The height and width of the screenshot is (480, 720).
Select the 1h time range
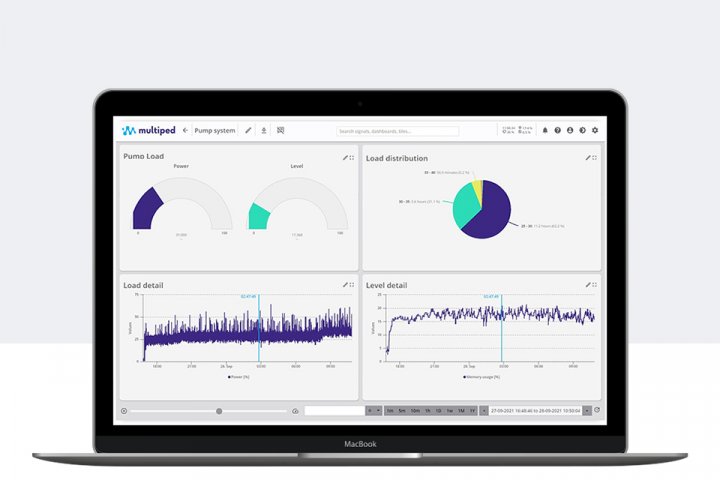click(x=428, y=411)
